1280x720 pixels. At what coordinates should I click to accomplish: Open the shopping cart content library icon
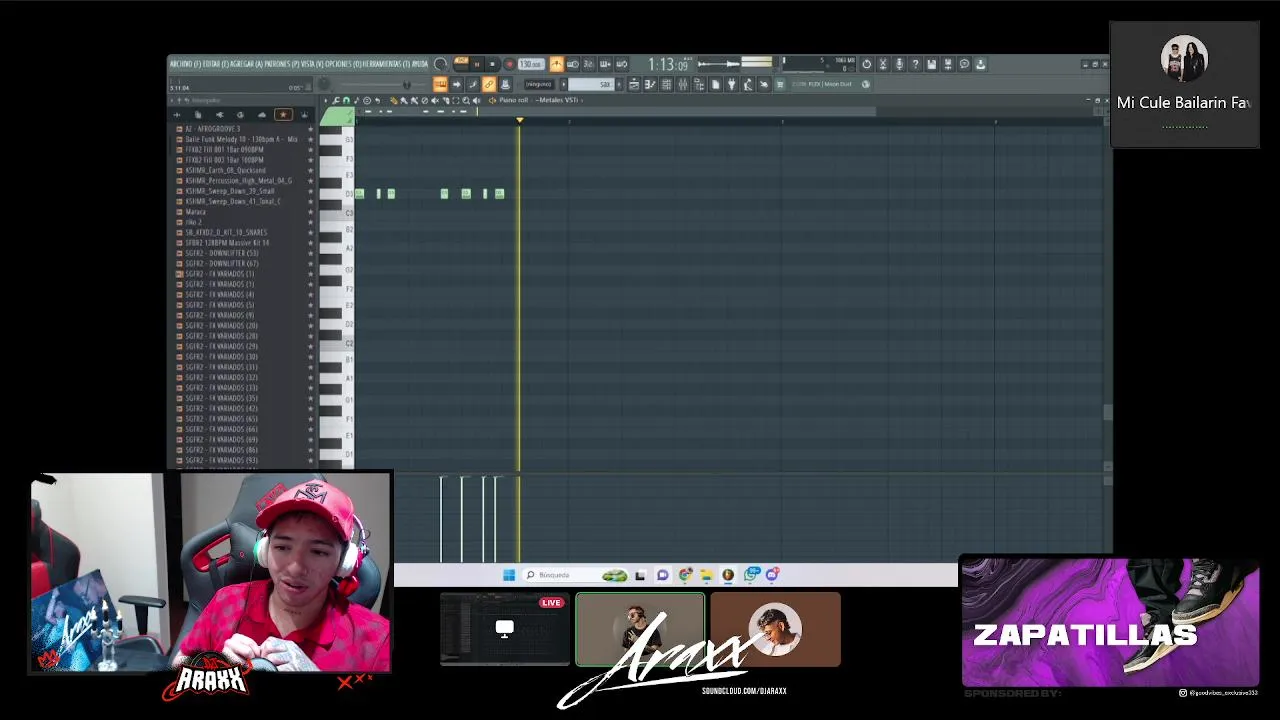click(780, 84)
